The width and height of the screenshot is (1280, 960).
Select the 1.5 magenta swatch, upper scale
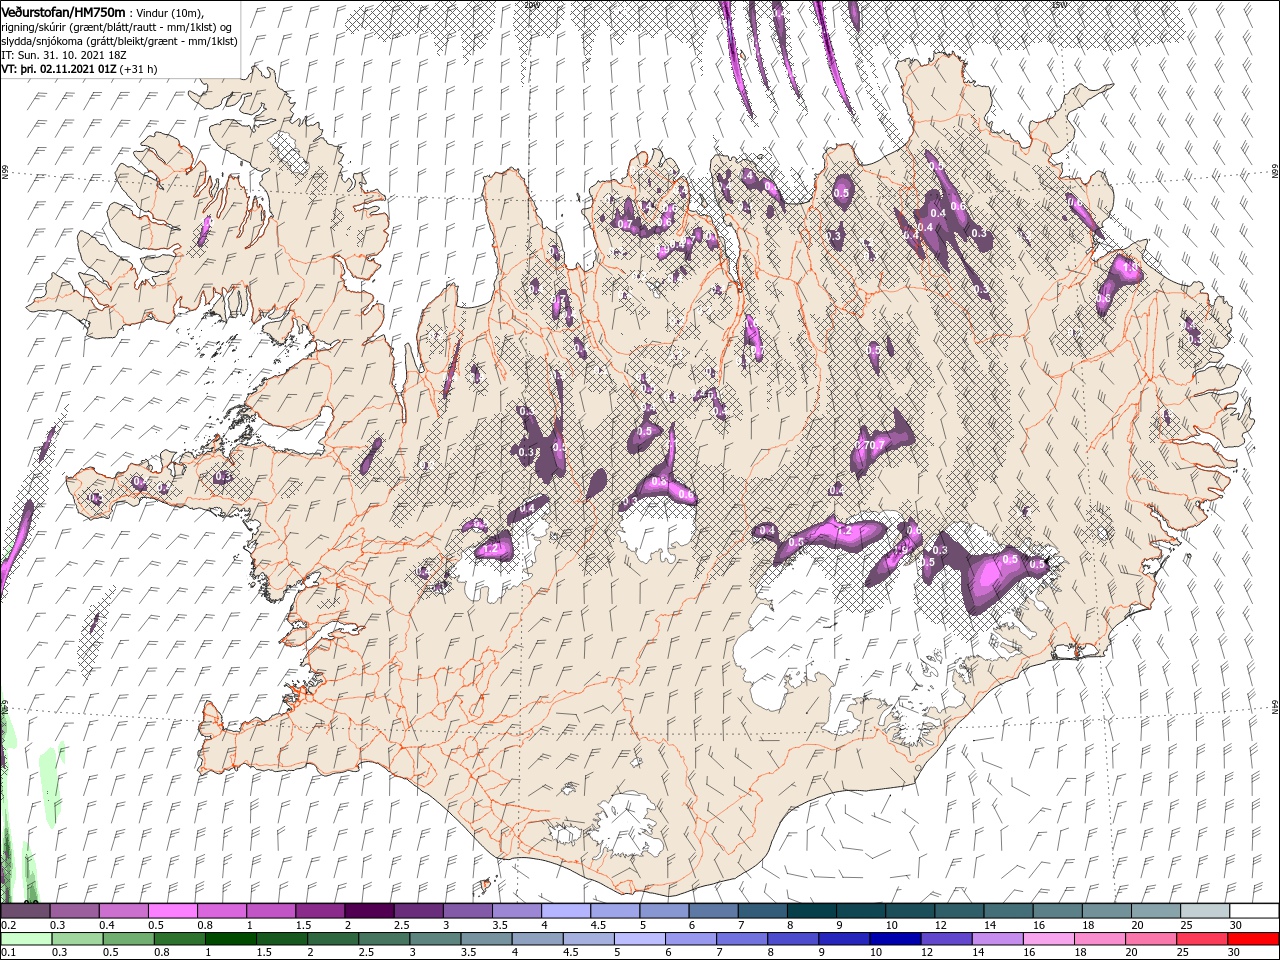click(320, 910)
